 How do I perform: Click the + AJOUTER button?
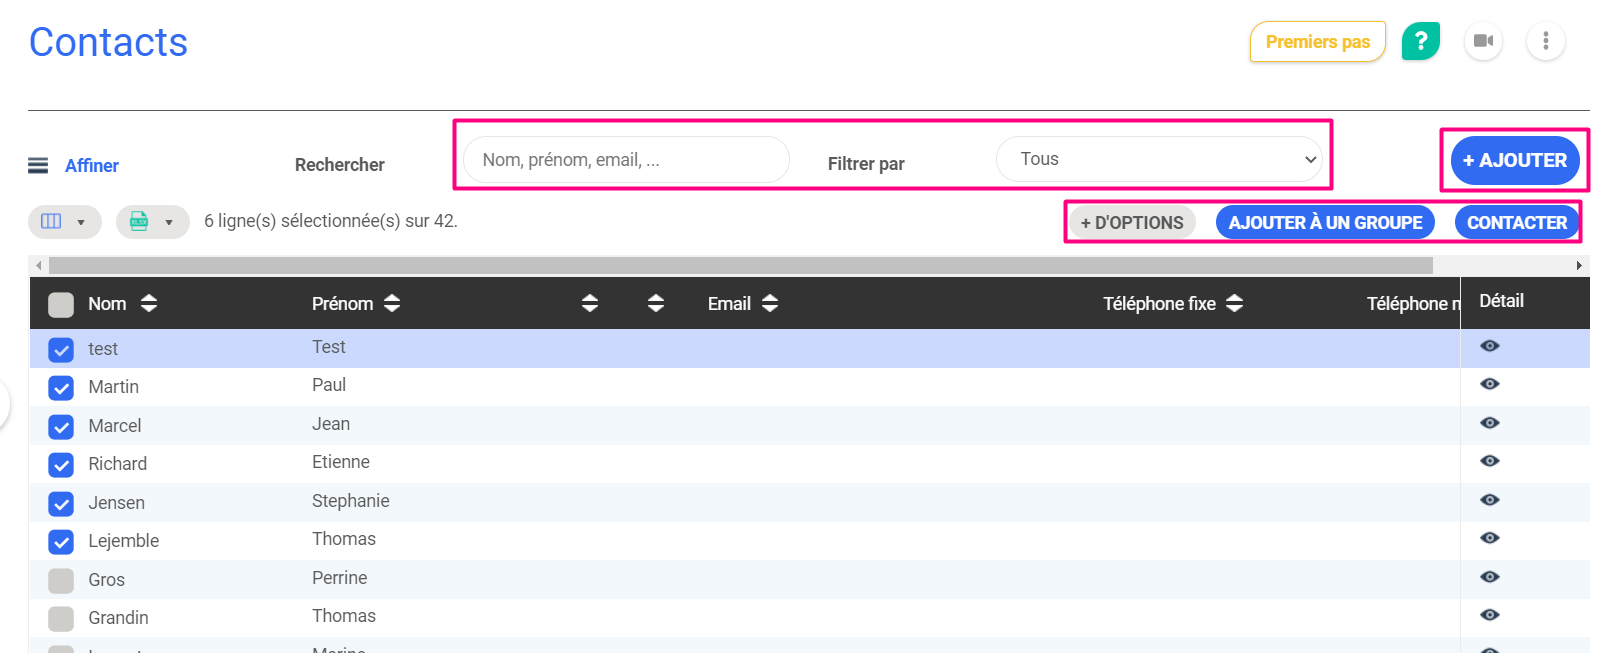pos(1514,160)
